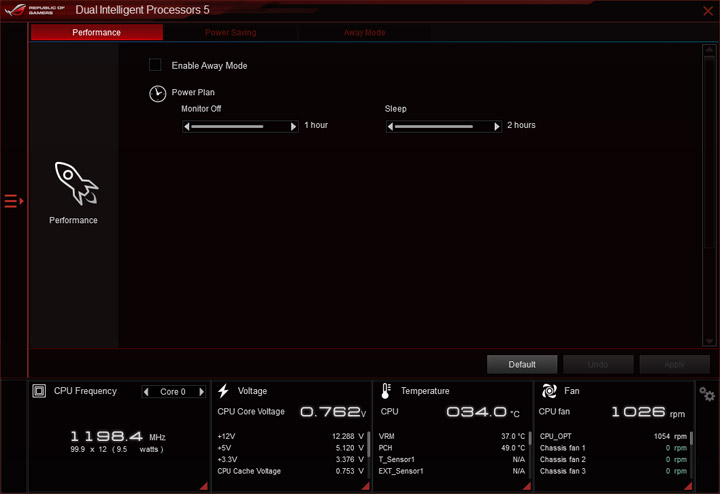The height and width of the screenshot is (494, 720).
Task: Expand the Voltage panel corner triangle
Action: pyautogui.click(x=366, y=486)
